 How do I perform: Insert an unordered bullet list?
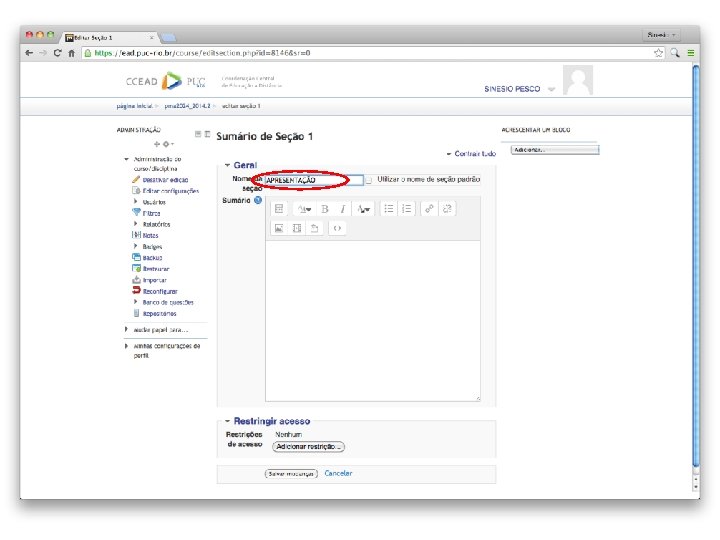tap(388, 209)
